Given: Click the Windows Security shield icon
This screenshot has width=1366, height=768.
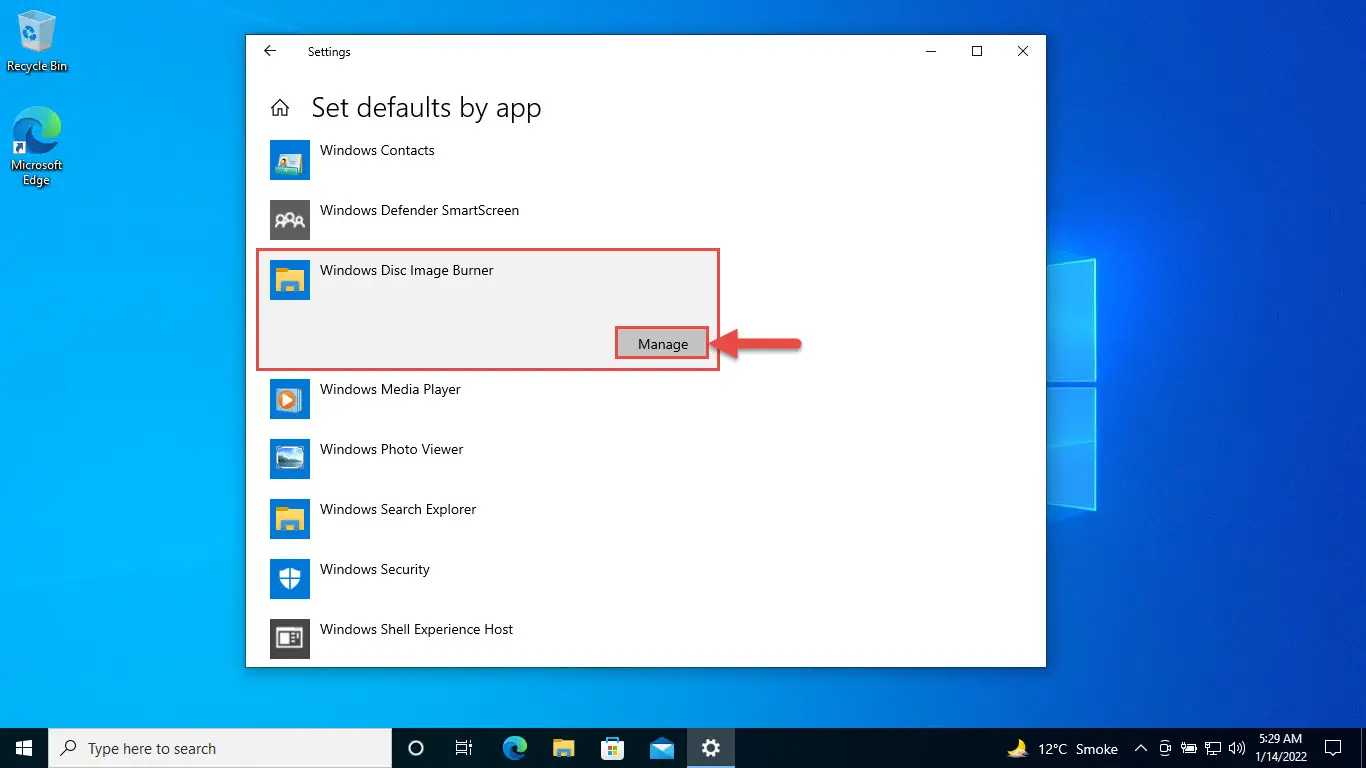Looking at the screenshot, I should 290,579.
